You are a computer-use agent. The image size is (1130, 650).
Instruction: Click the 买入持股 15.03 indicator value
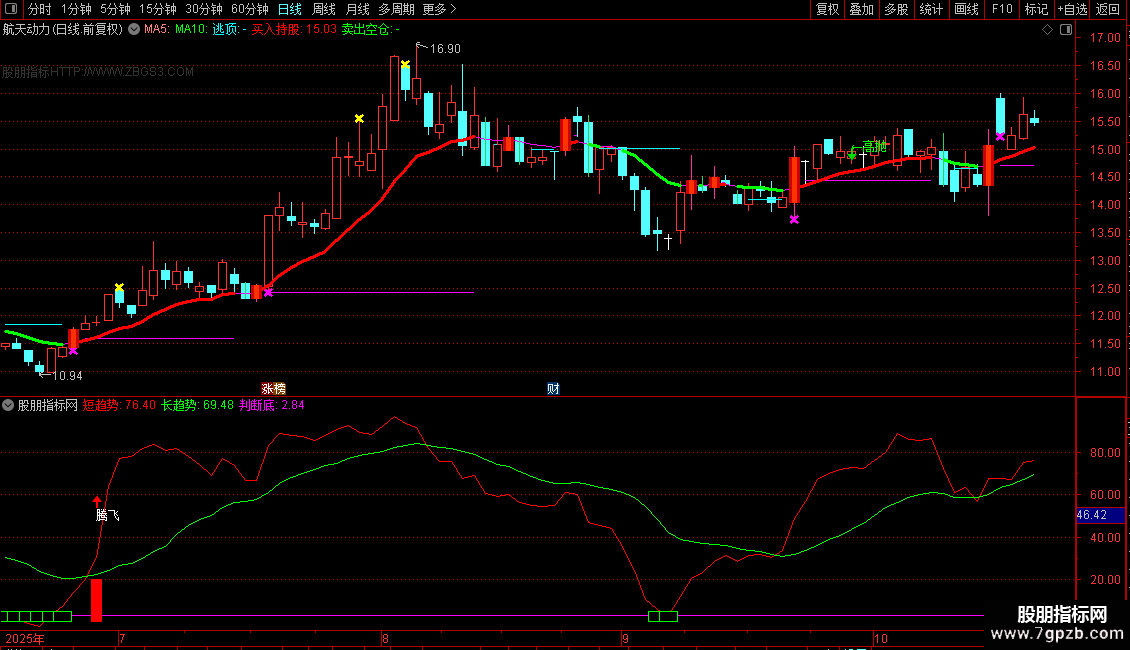tap(293, 30)
